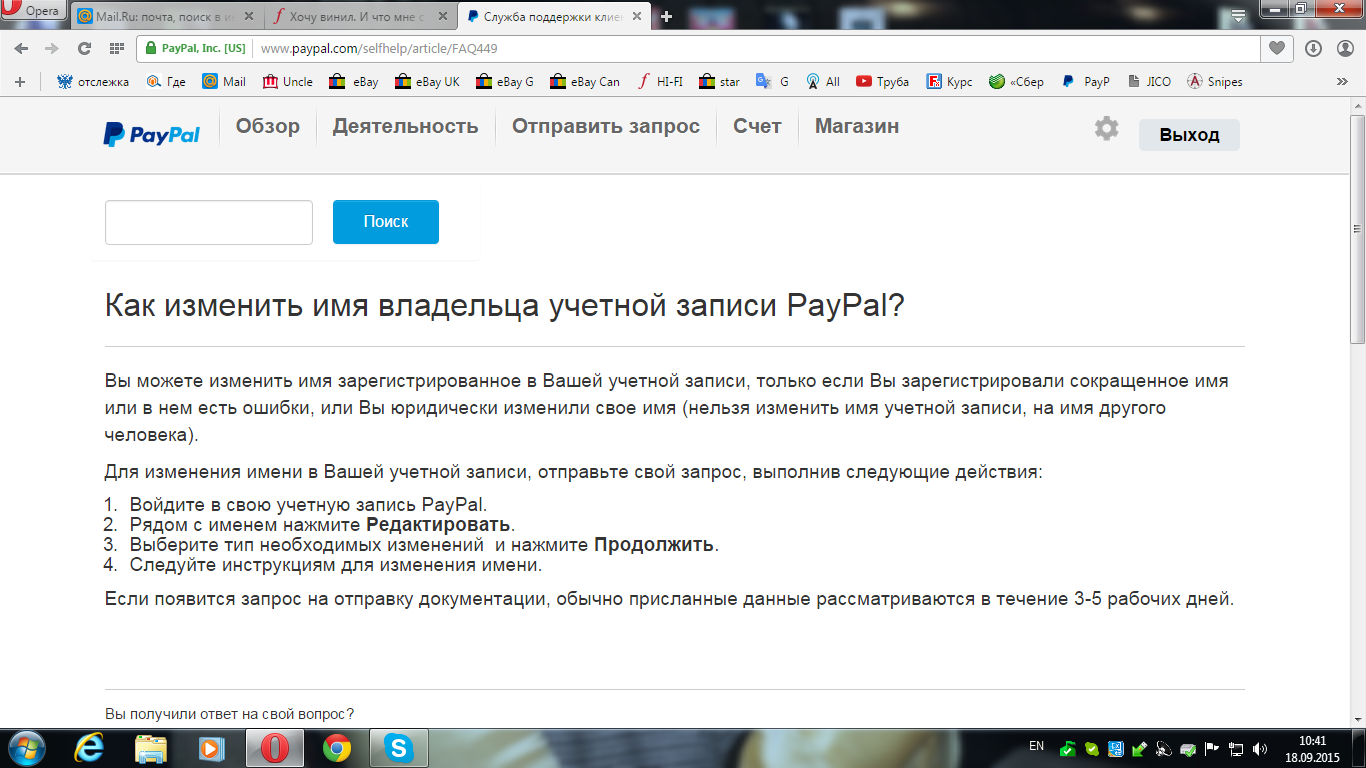Open the new tab with plus icon

(667, 16)
